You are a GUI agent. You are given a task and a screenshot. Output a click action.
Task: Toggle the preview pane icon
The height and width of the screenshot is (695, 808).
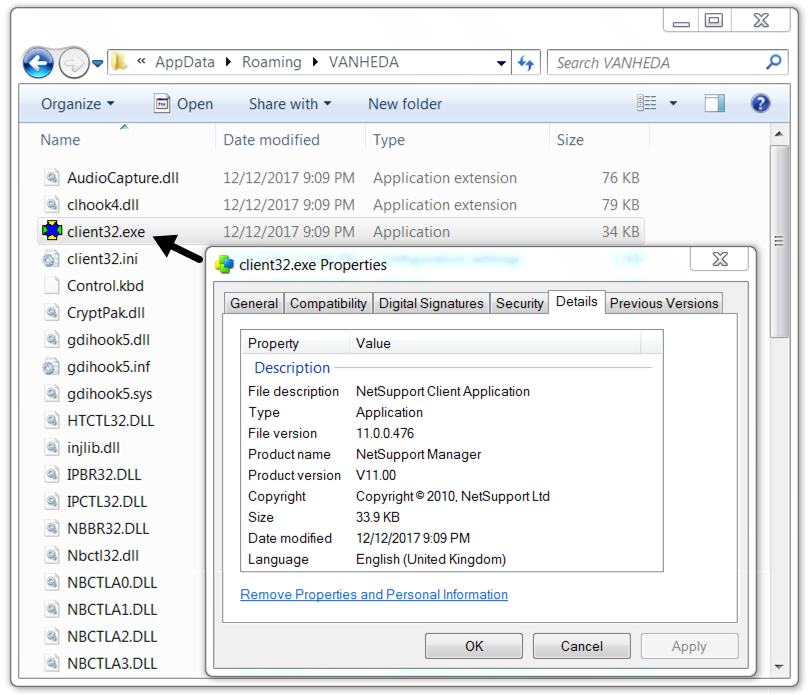click(x=715, y=104)
